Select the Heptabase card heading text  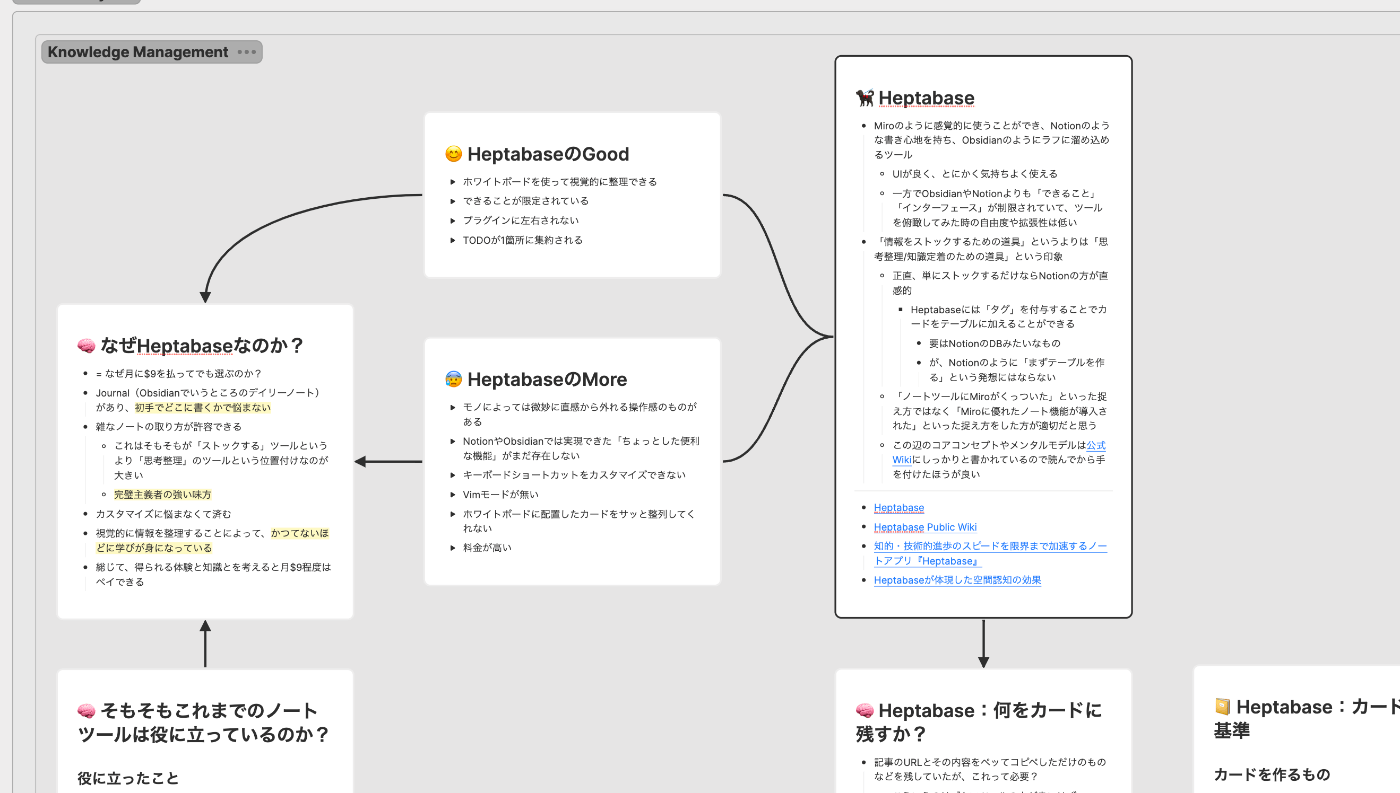(x=926, y=97)
